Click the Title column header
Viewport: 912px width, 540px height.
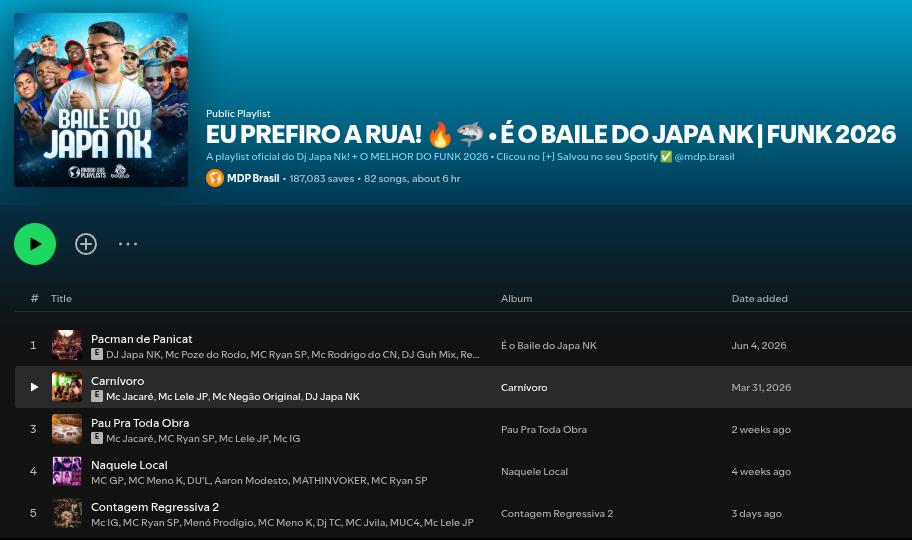61,299
